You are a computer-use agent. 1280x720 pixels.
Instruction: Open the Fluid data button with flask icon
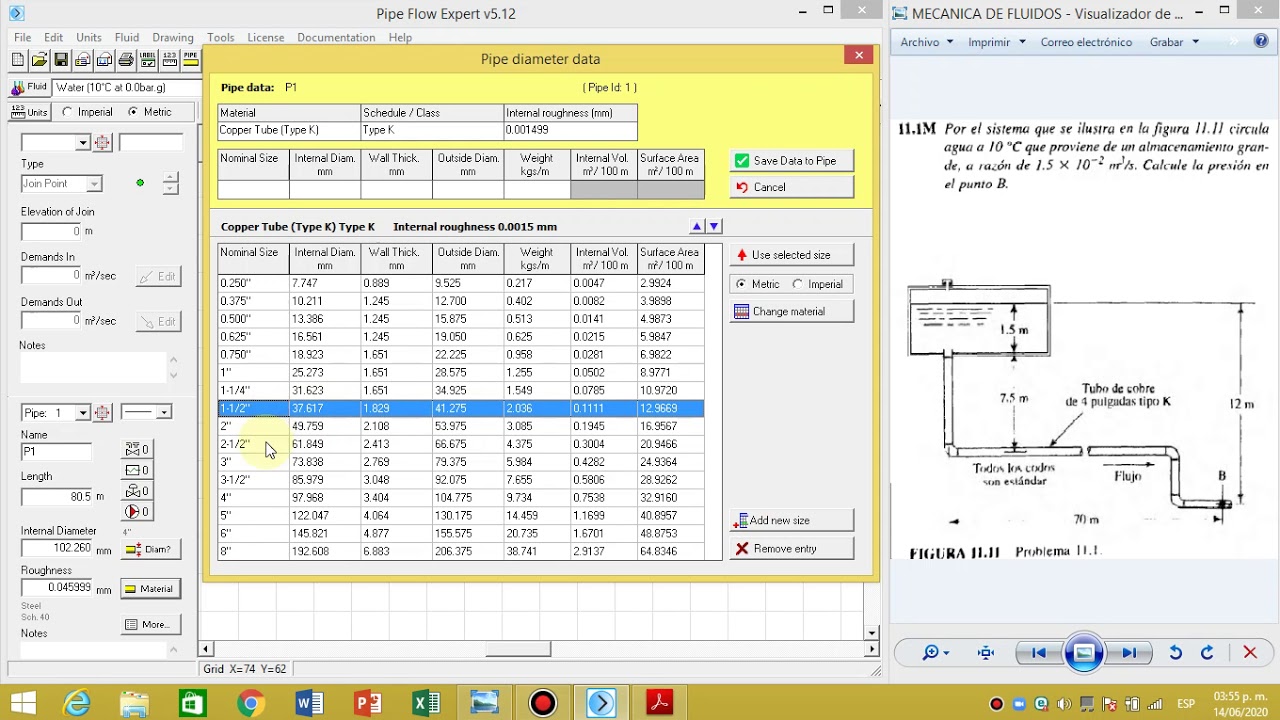click(28, 87)
